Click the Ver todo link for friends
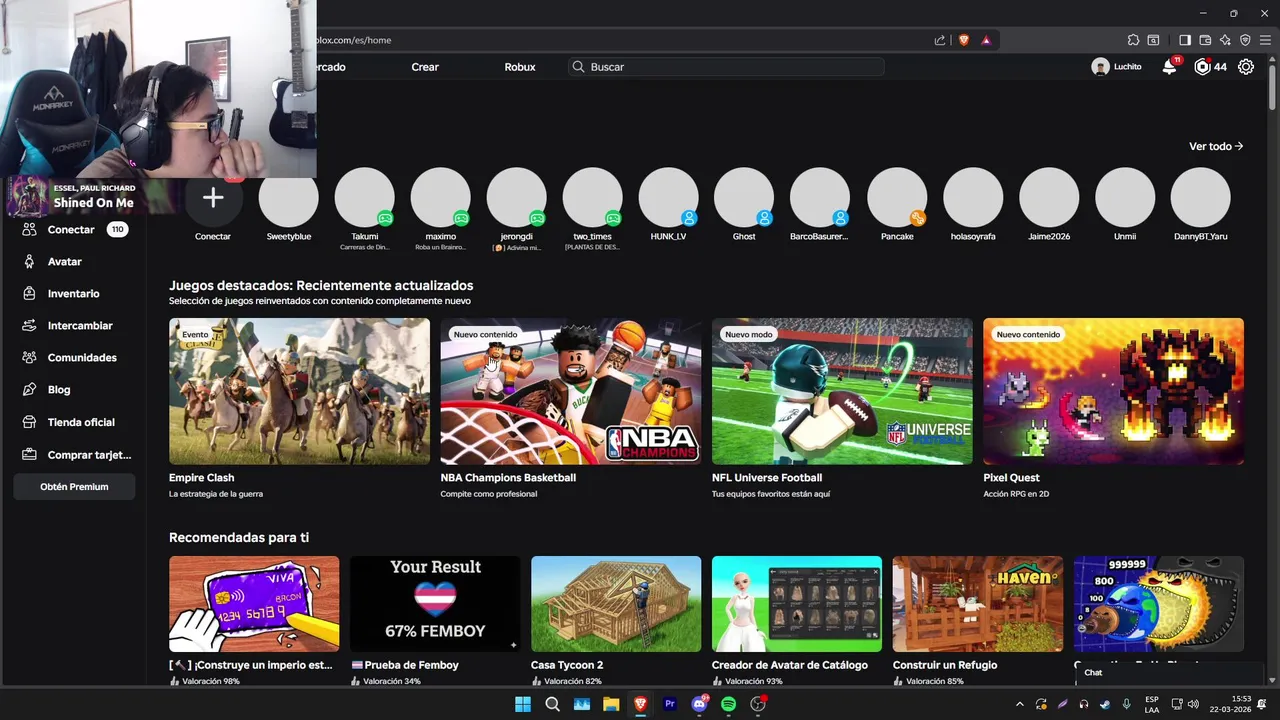 coord(1216,146)
